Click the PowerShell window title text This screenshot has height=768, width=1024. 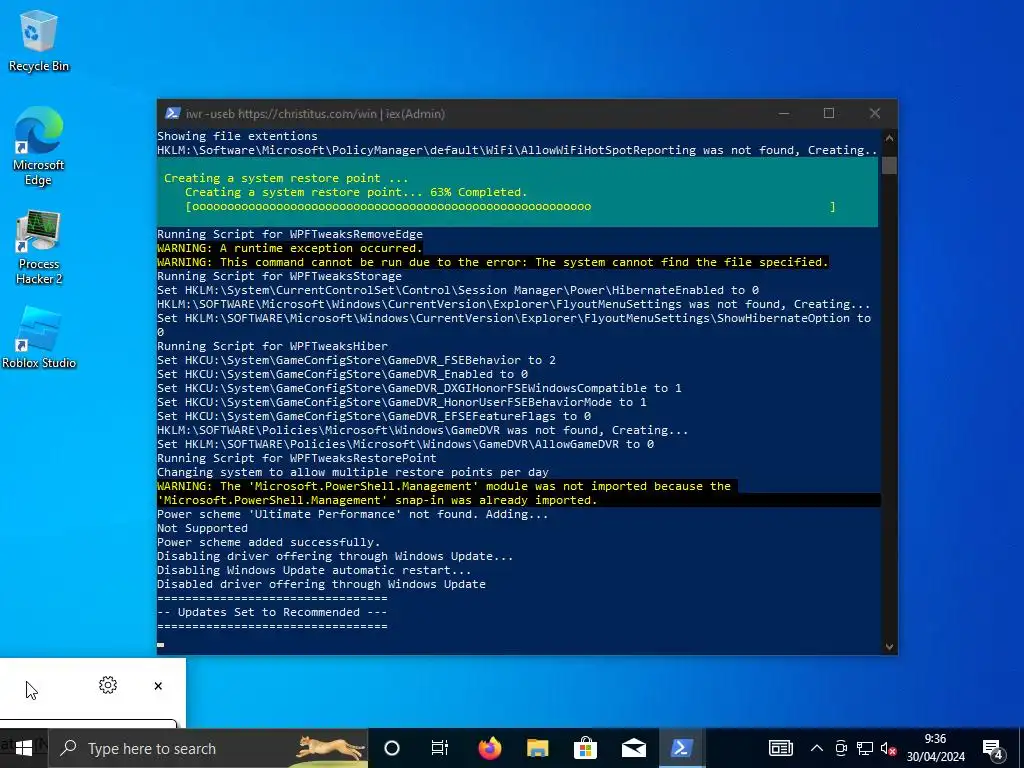point(315,114)
